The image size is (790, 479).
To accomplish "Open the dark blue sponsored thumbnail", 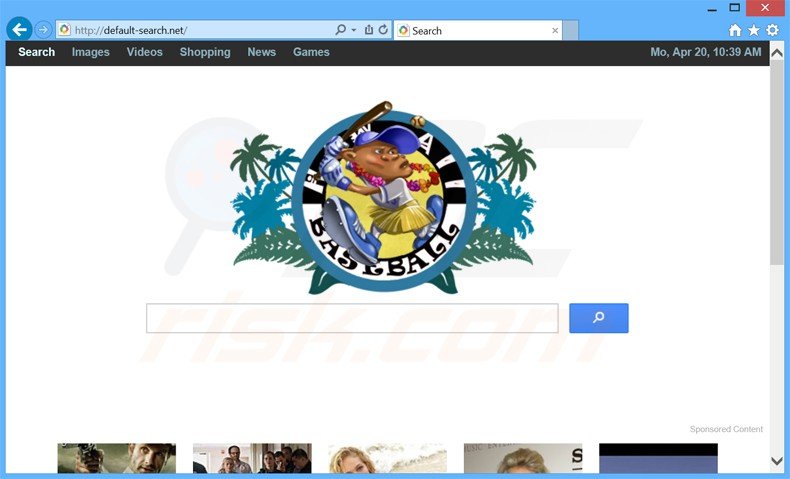I will coord(659,458).
